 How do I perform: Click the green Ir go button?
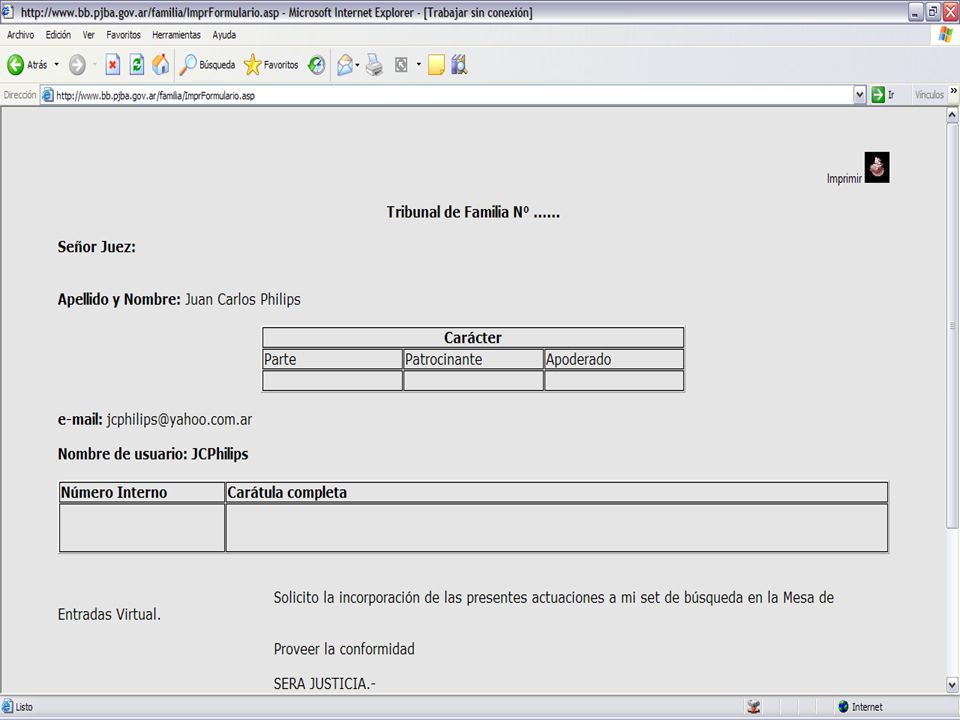pos(883,95)
